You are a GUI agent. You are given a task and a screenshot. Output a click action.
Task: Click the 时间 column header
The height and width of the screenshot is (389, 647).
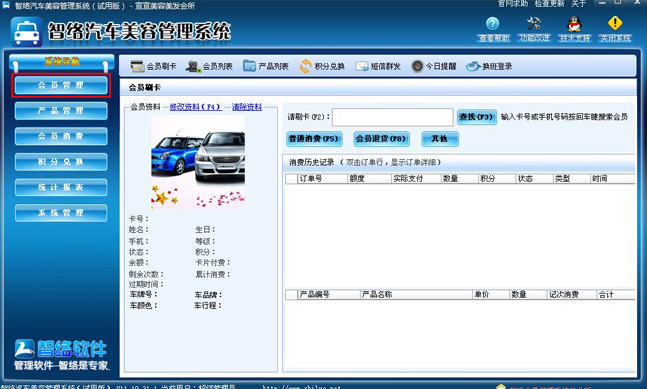[x=612, y=179]
